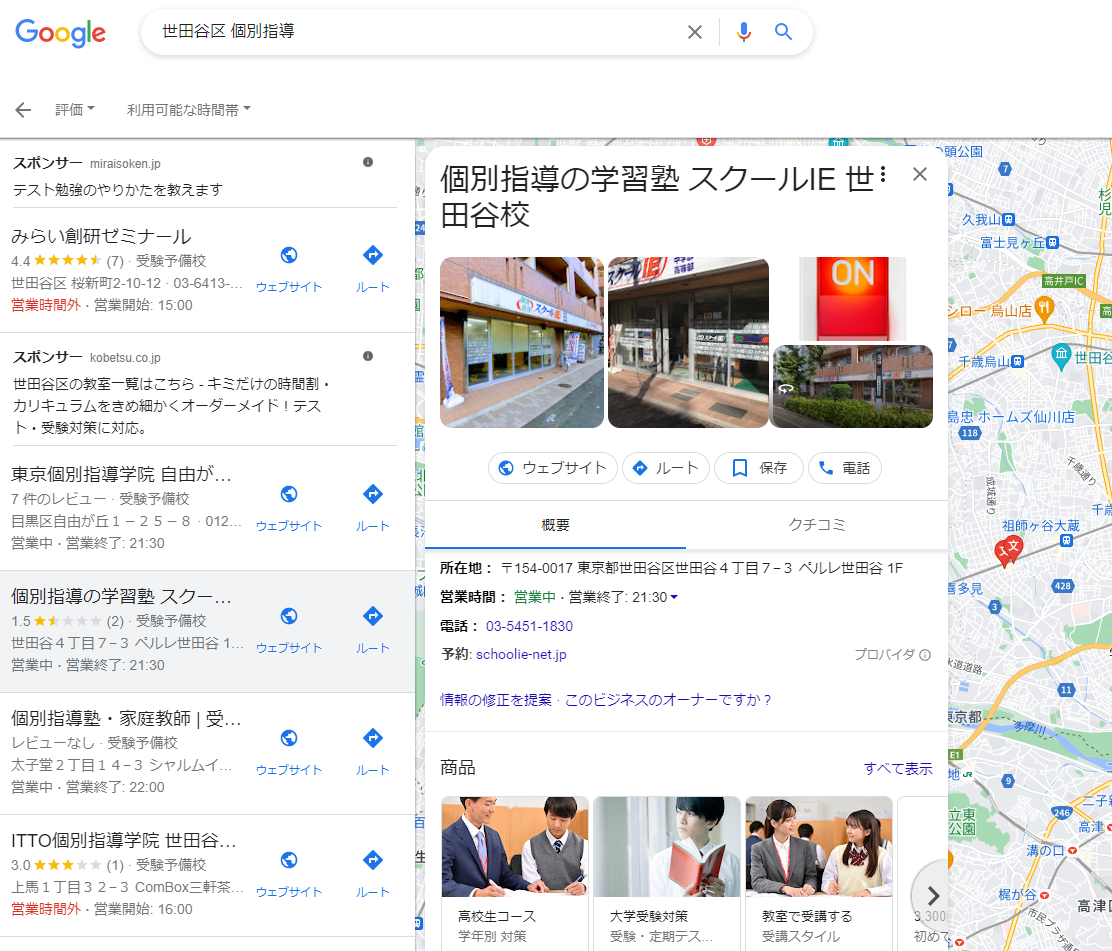The width and height of the screenshot is (1112, 951).
Task: Open the miraisoken.jp sponsored ad text
Action: coord(118,190)
